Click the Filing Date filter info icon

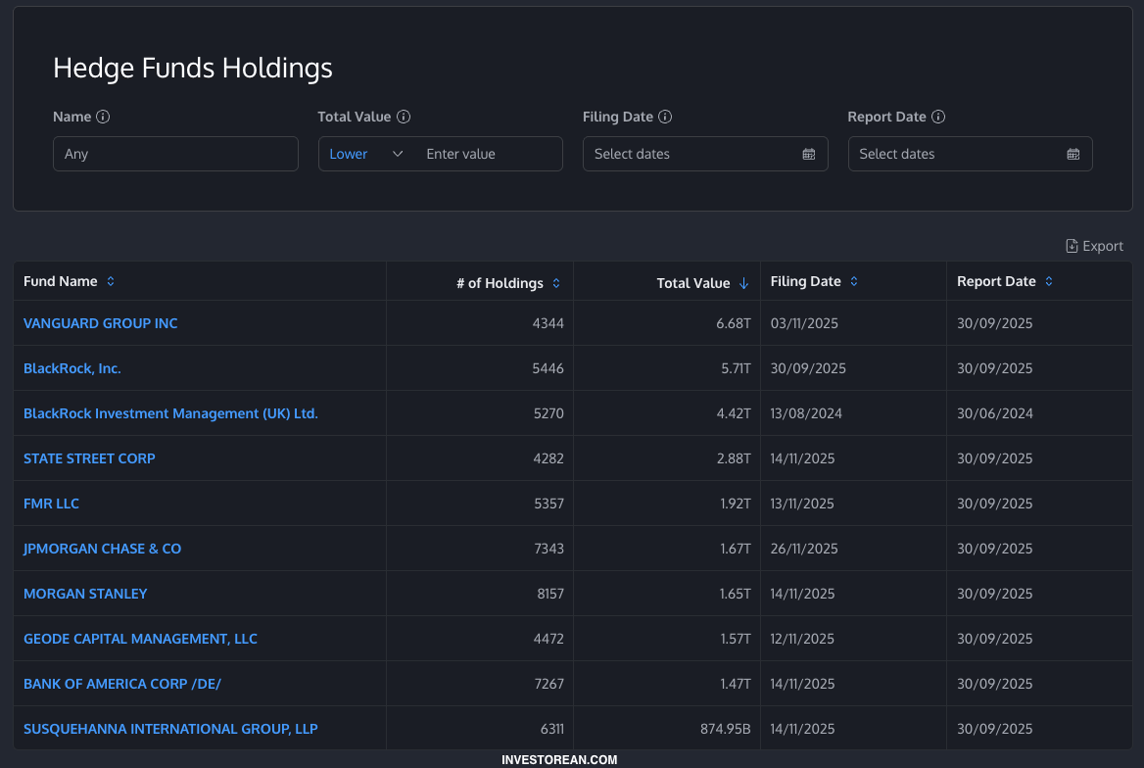(x=665, y=117)
